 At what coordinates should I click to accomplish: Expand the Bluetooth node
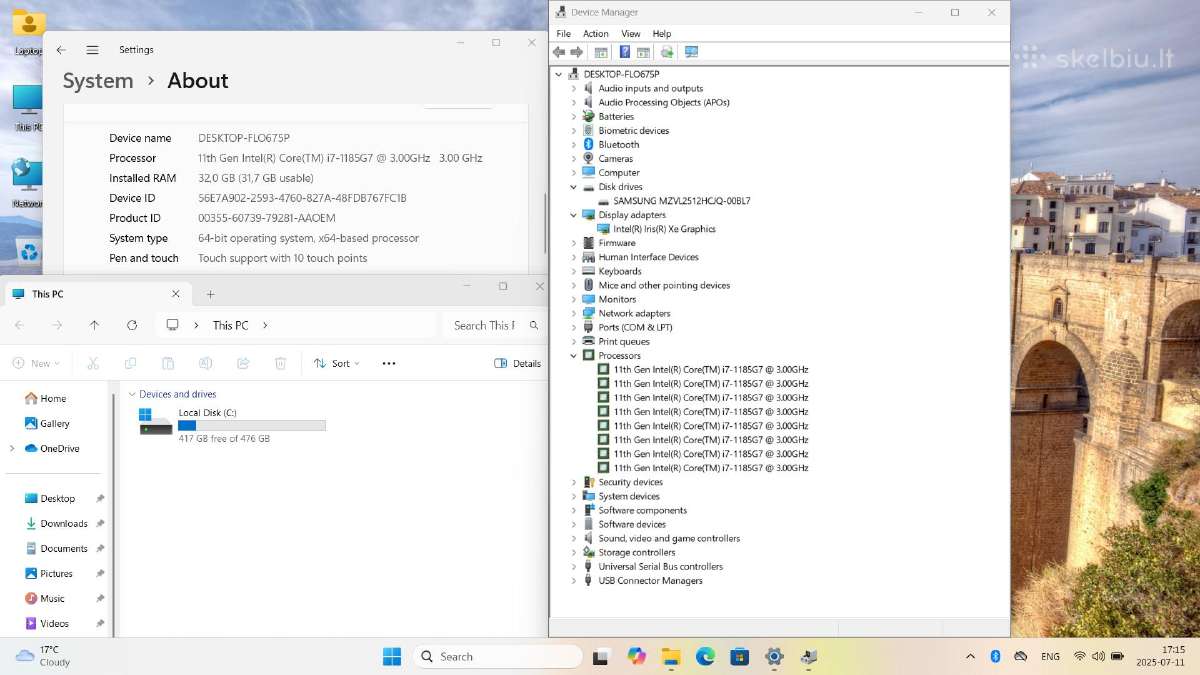tap(574, 144)
